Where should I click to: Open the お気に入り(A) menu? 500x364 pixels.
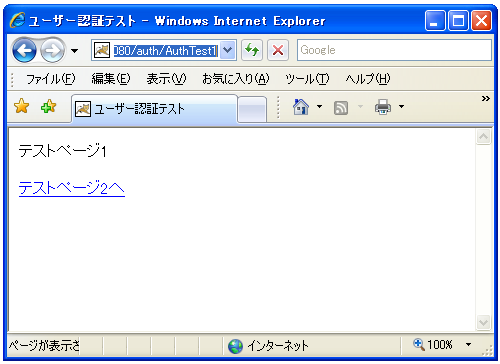tap(236, 79)
